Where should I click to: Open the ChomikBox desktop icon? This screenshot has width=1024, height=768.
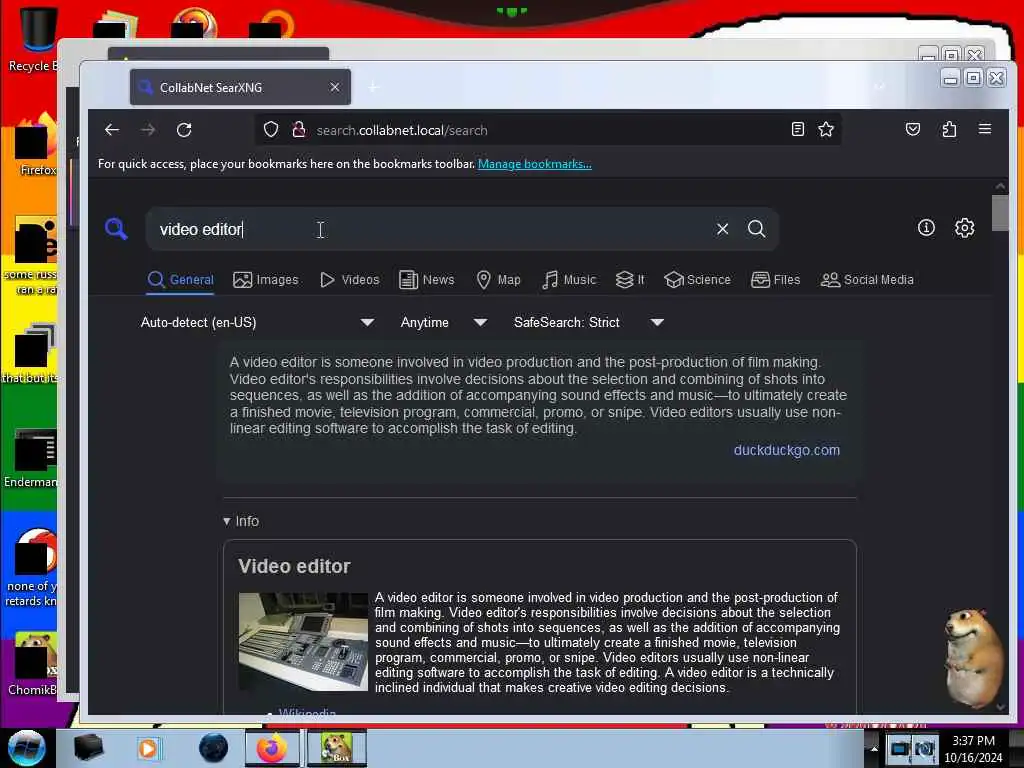click(x=33, y=664)
